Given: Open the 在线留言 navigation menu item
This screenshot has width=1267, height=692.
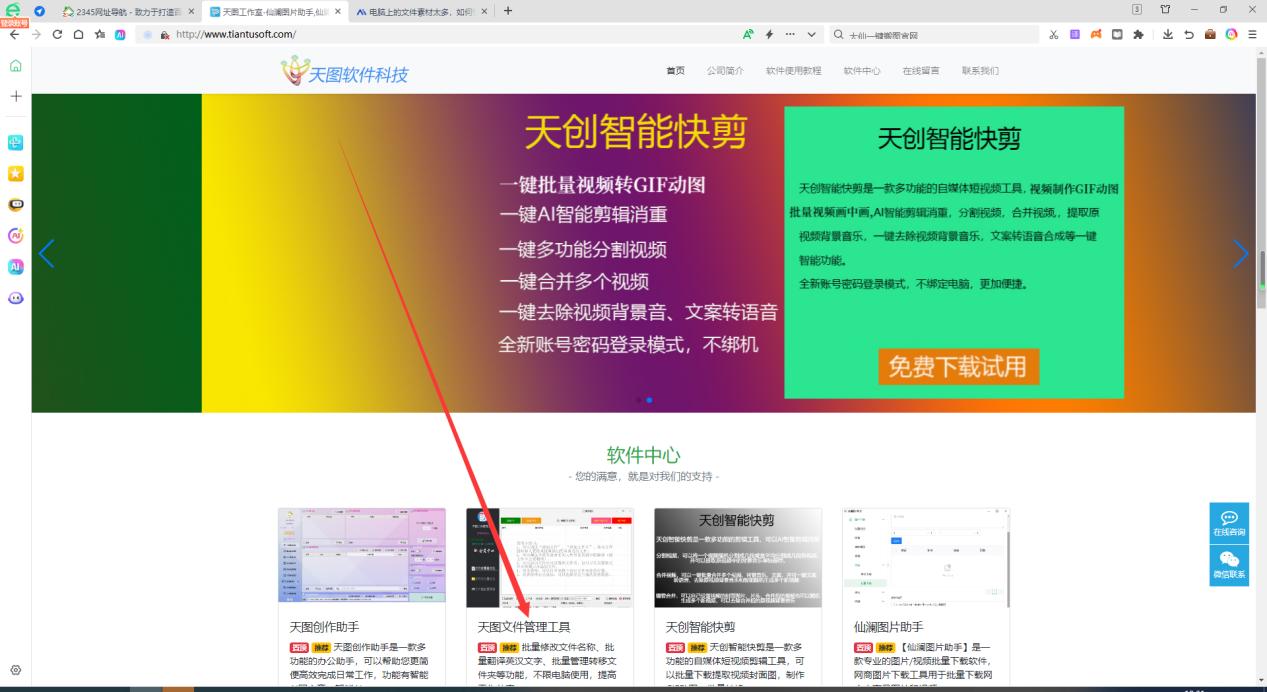Looking at the screenshot, I should coord(921,71).
